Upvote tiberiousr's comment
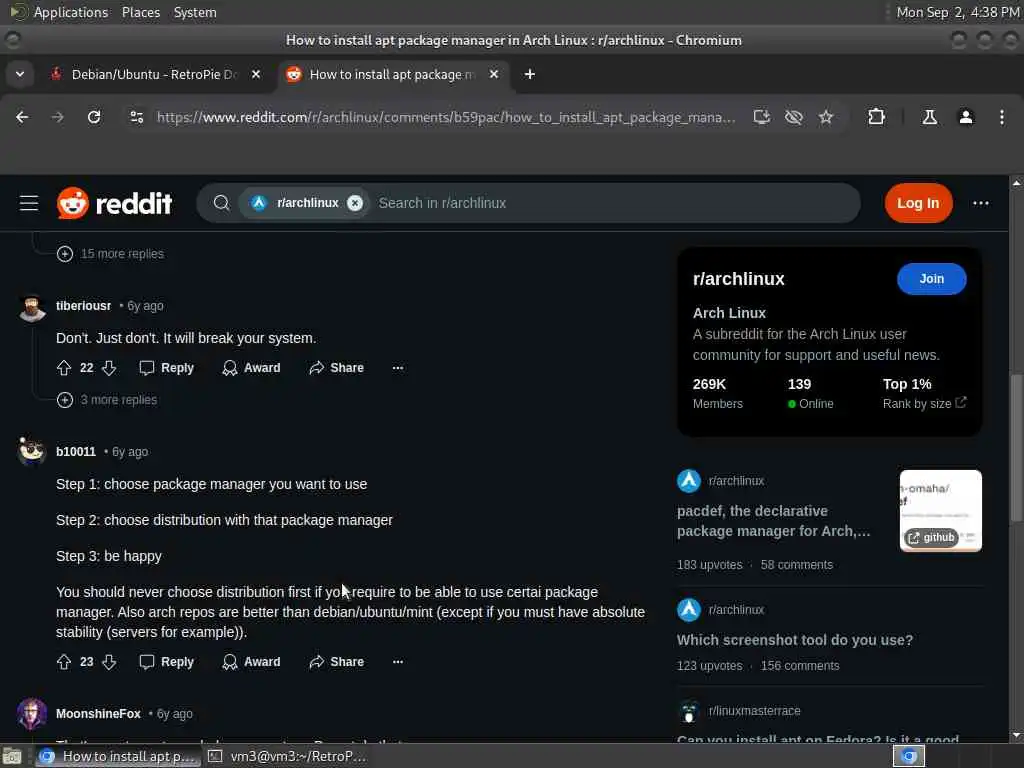 64,368
